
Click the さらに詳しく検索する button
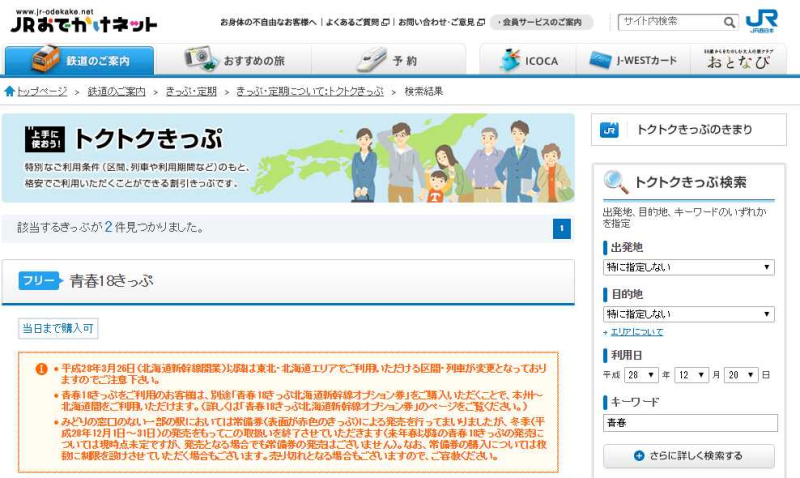click(x=689, y=456)
